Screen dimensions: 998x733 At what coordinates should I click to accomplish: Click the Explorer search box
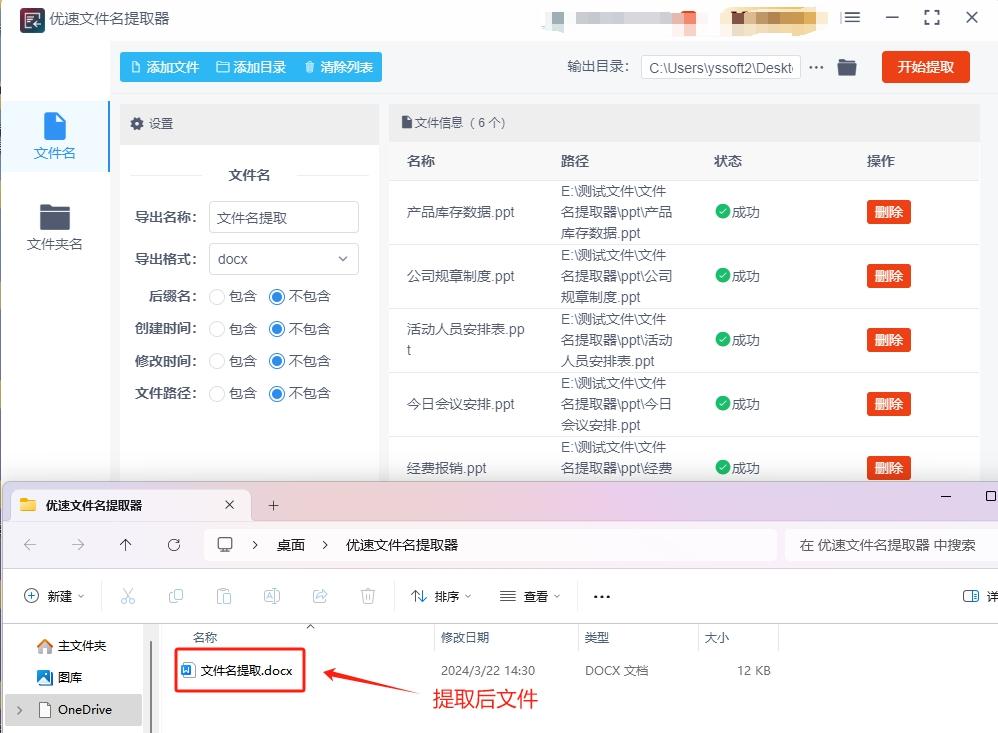tap(888, 544)
